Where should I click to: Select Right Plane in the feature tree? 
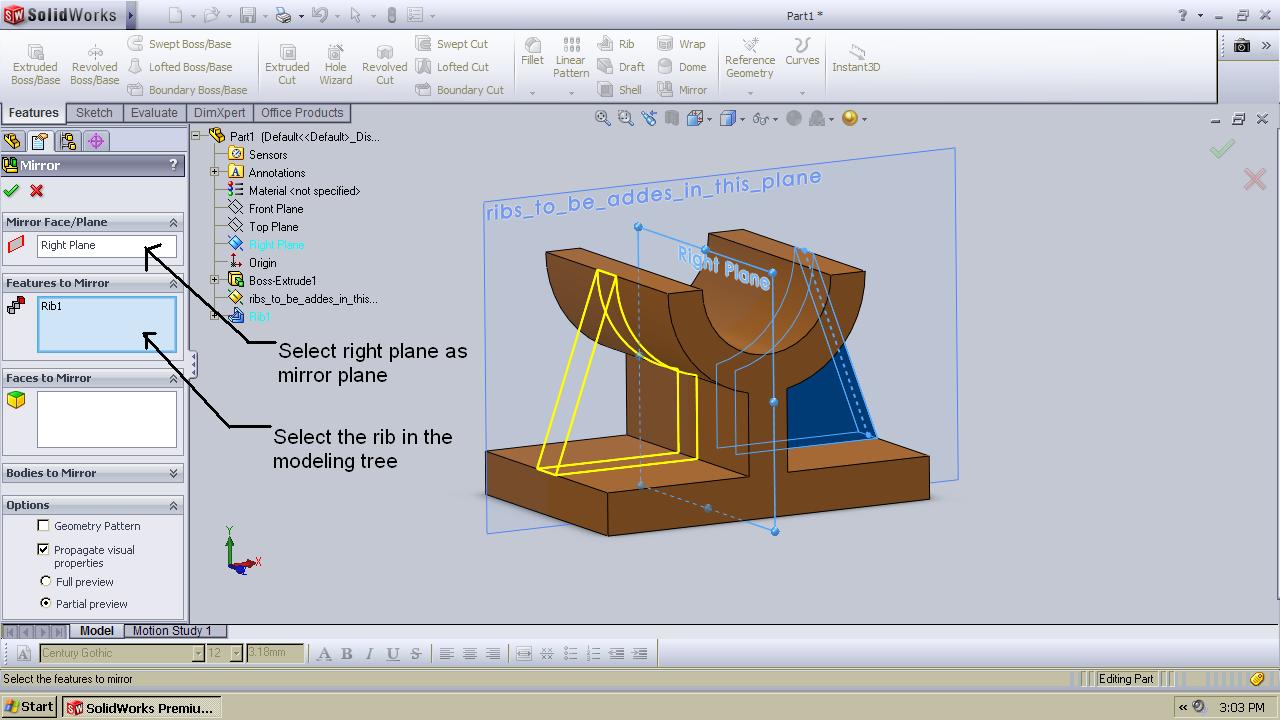(x=276, y=244)
